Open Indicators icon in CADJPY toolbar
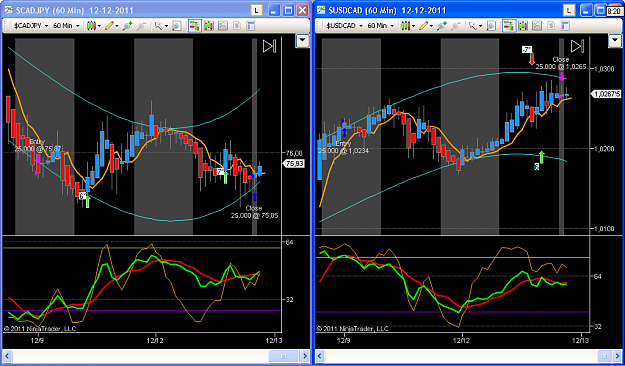This screenshot has width=625, height=366. 223,26
